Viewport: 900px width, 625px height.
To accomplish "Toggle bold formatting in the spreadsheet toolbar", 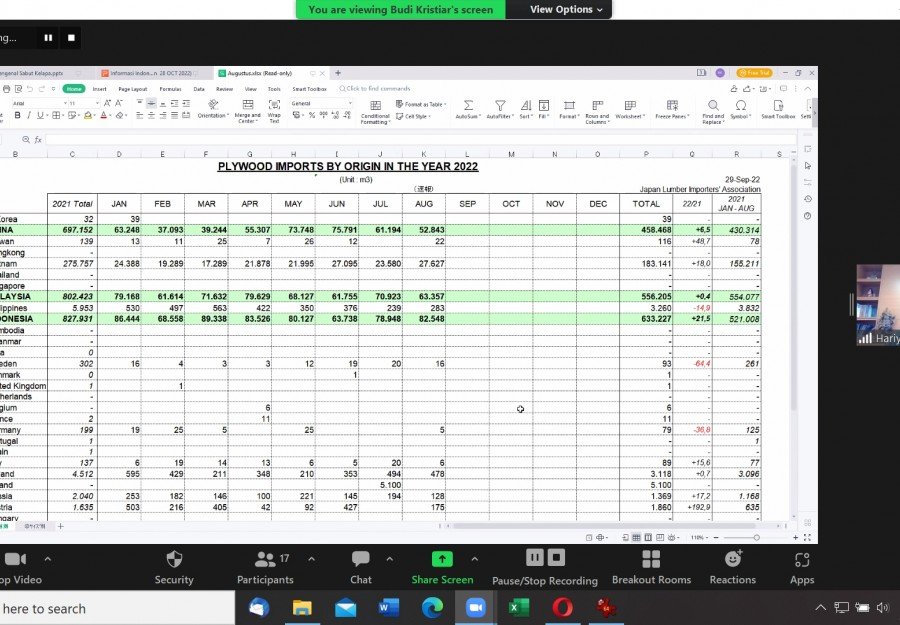I will click(17, 115).
